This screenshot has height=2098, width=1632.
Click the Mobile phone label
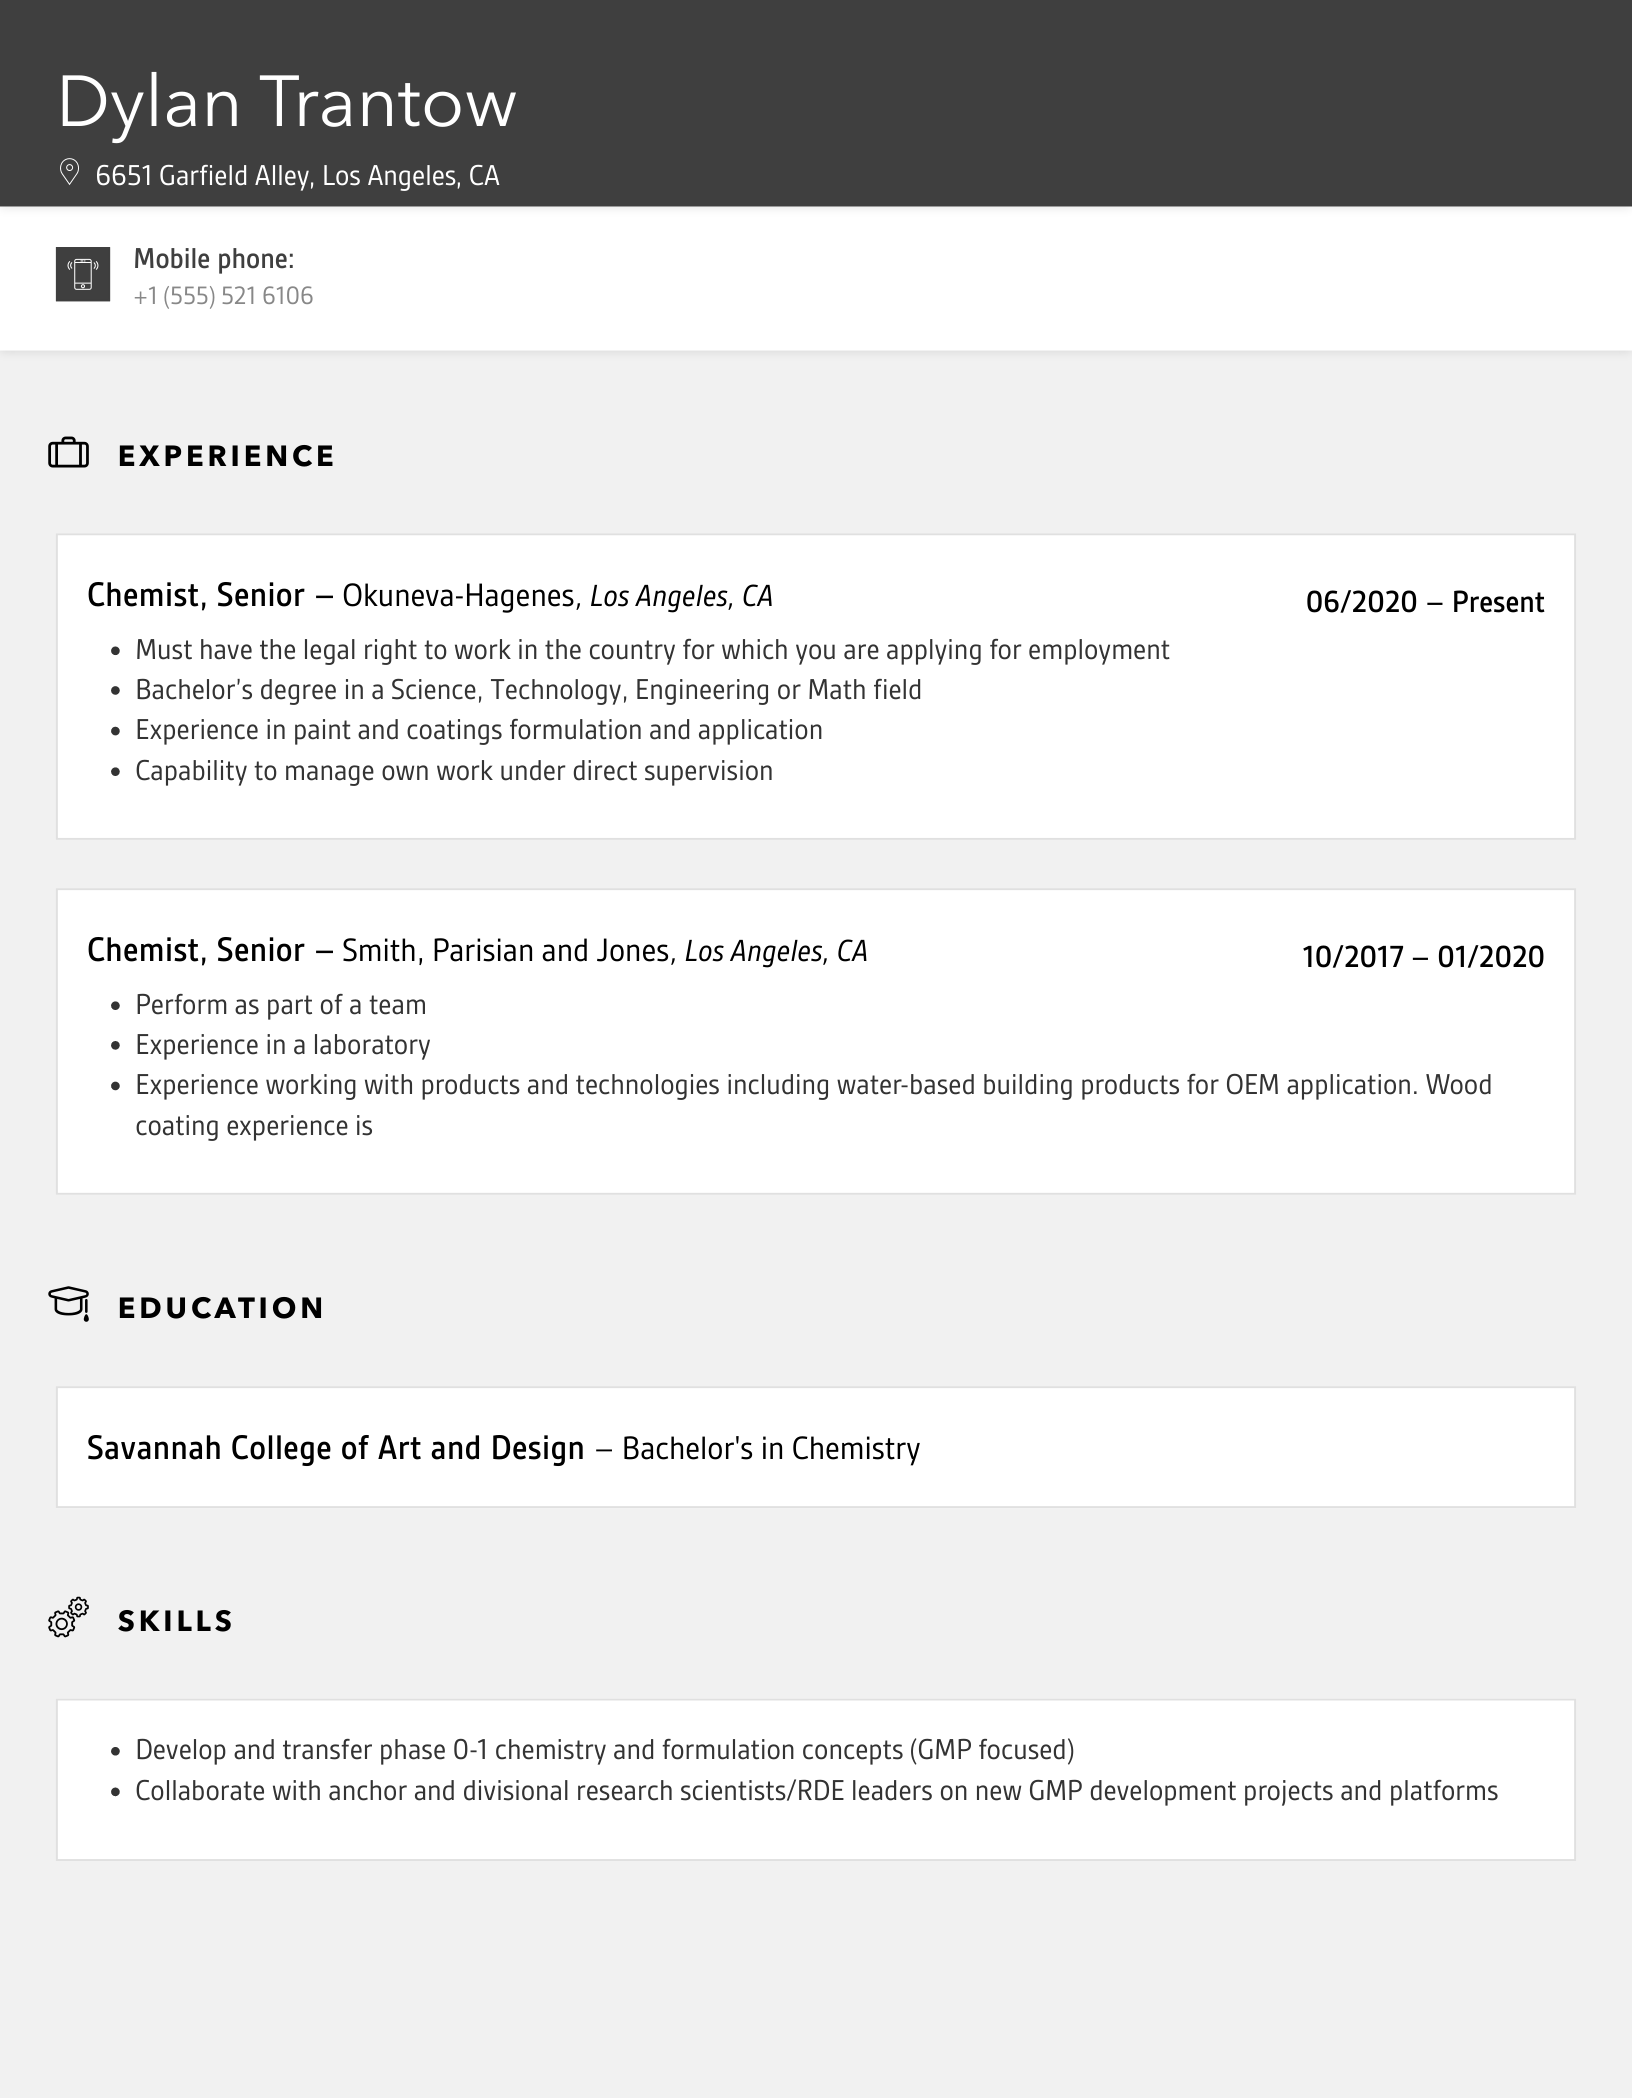[x=214, y=259]
